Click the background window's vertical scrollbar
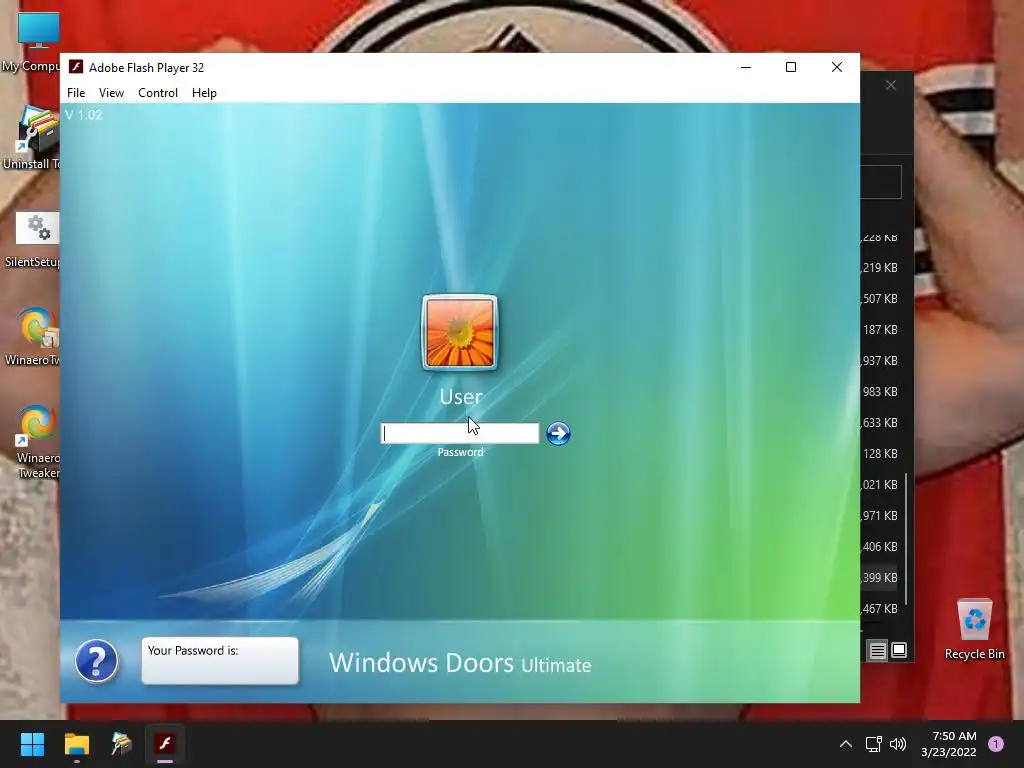Image resolution: width=1024 pixels, height=768 pixels. click(906, 539)
